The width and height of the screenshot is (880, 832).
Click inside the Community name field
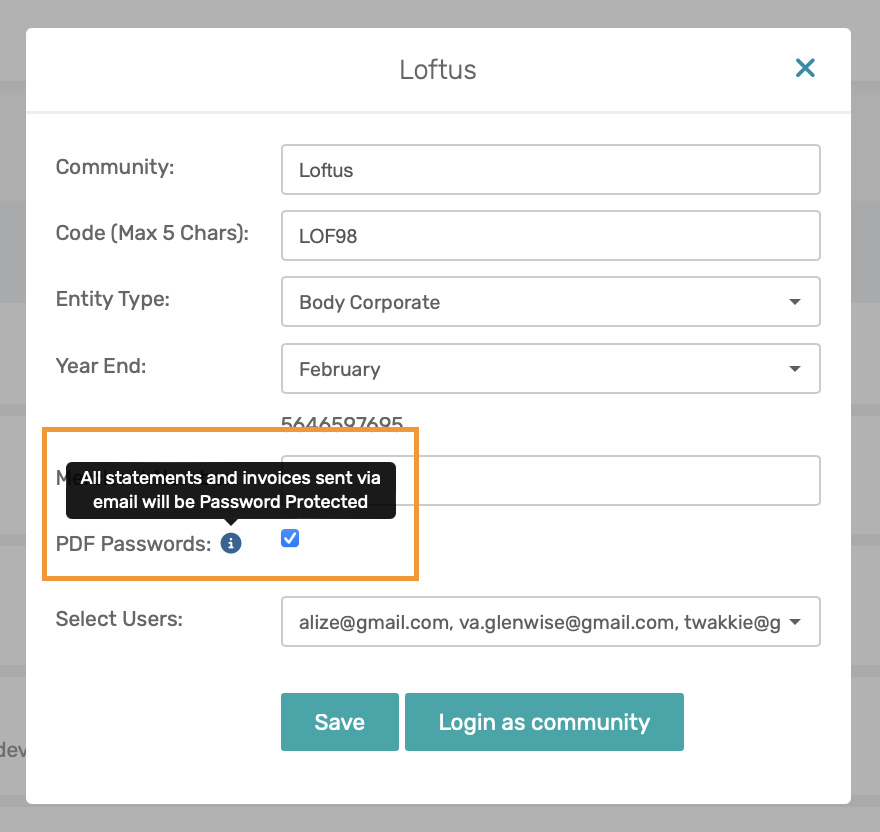[551, 169]
